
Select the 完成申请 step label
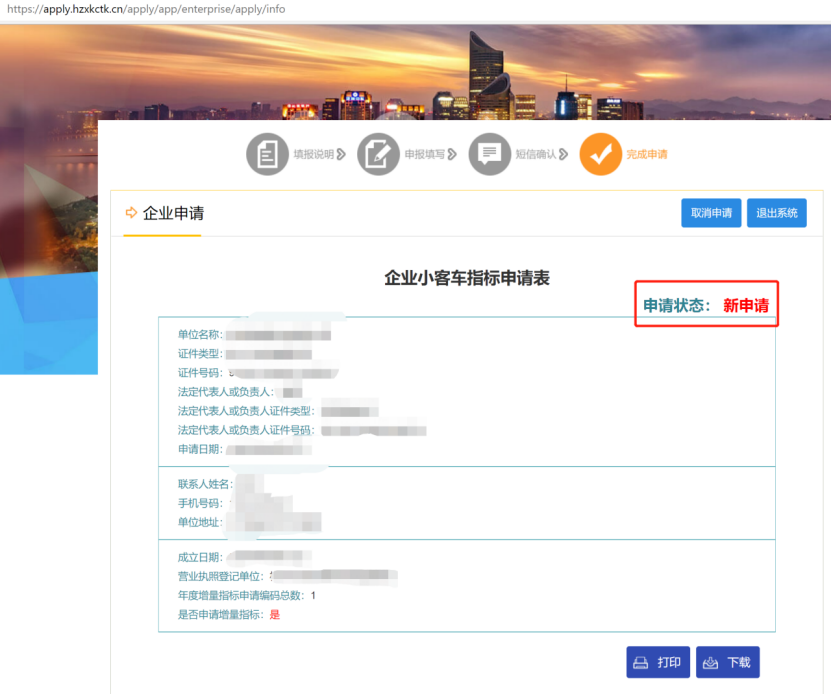(x=647, y=155)
